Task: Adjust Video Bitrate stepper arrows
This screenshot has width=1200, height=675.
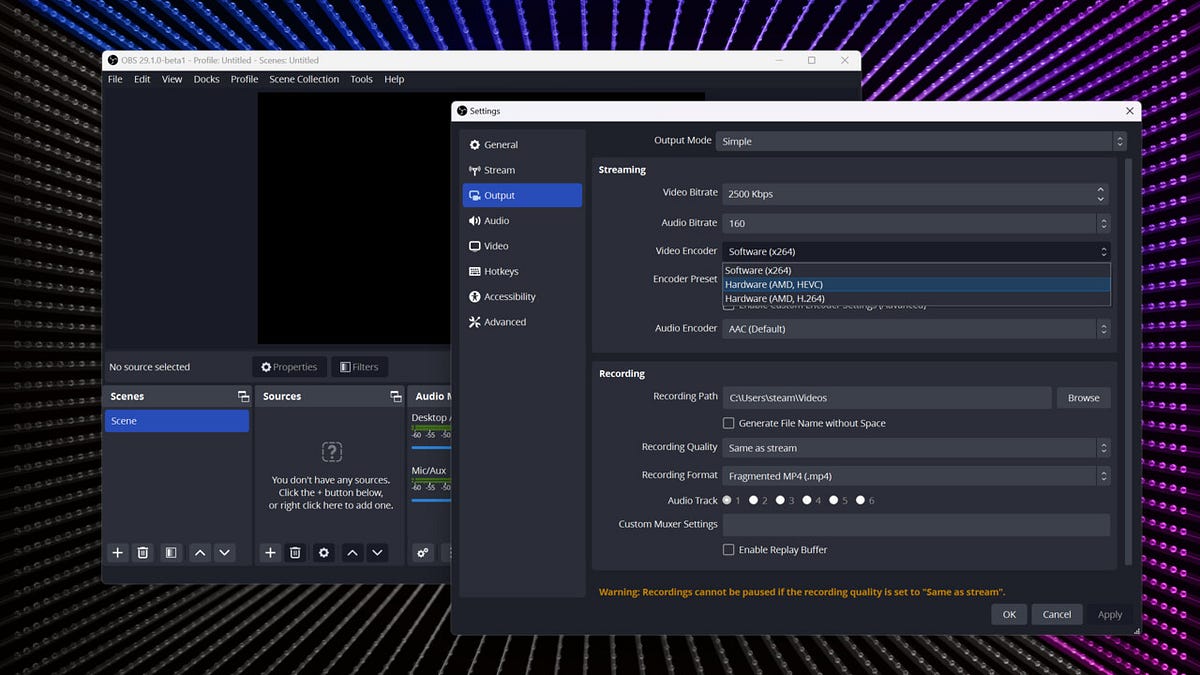Action: click(x=1102, y=193)
